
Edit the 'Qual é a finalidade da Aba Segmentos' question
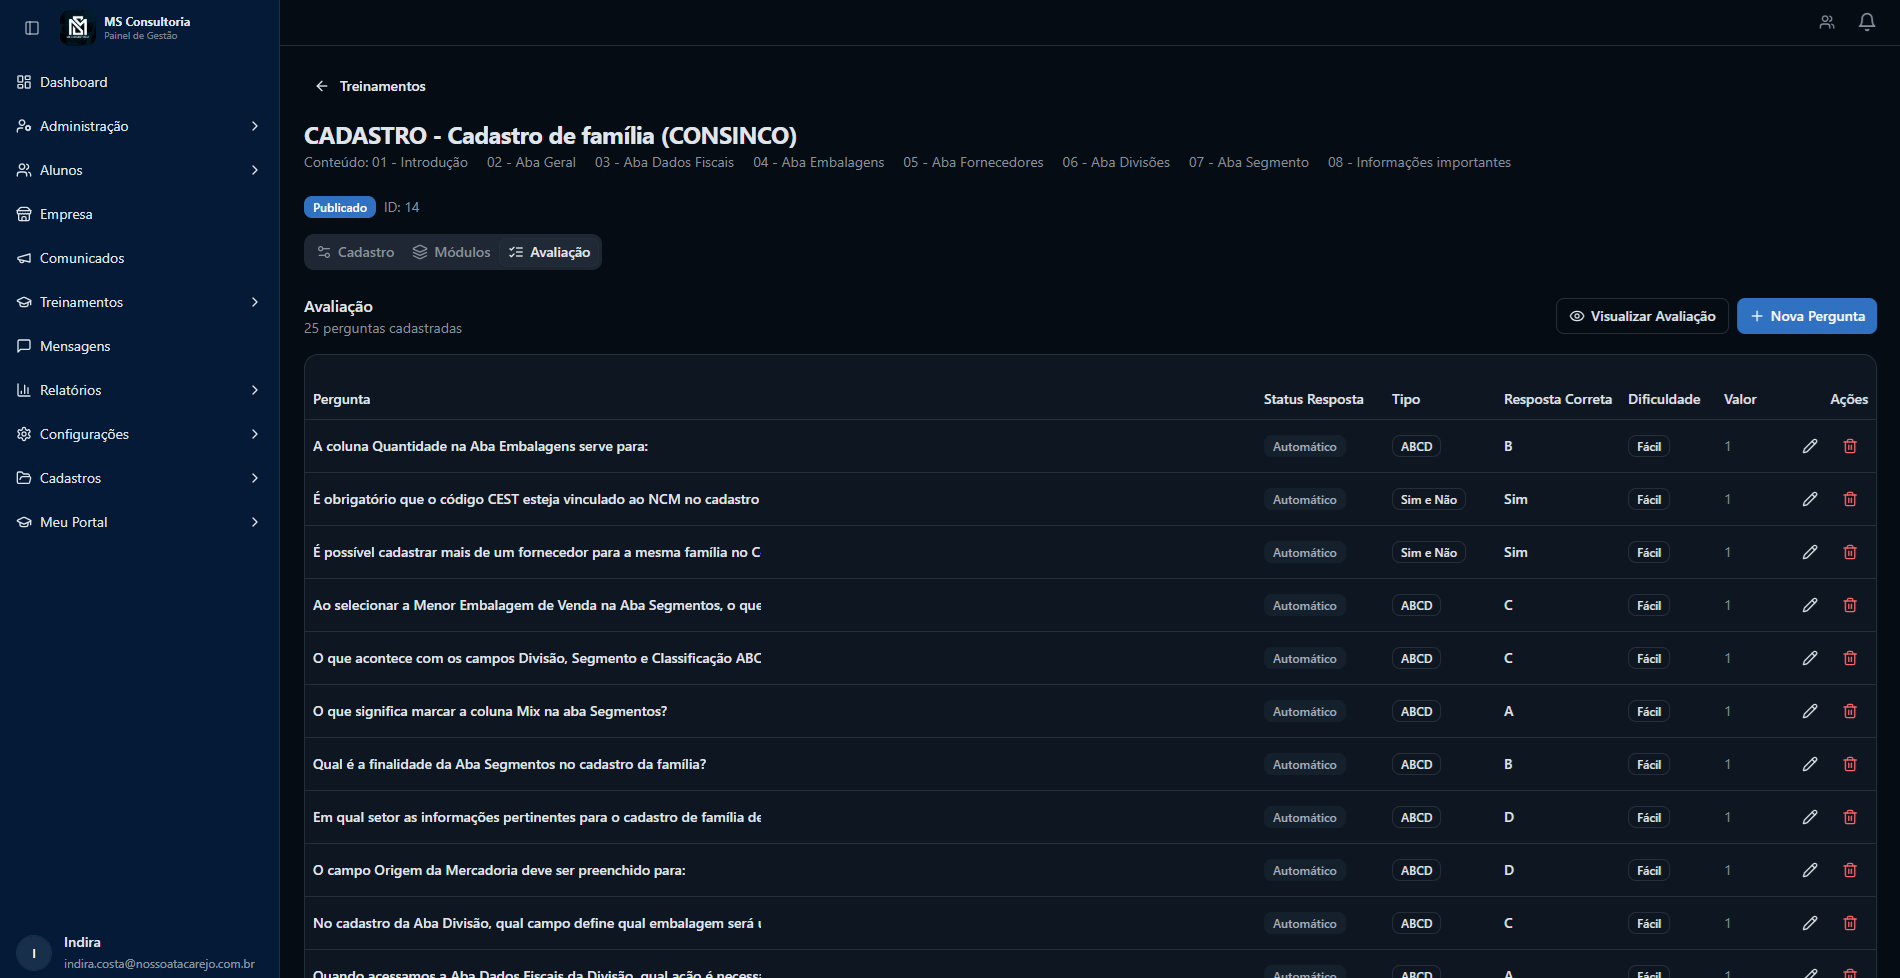pos(1810,764)
